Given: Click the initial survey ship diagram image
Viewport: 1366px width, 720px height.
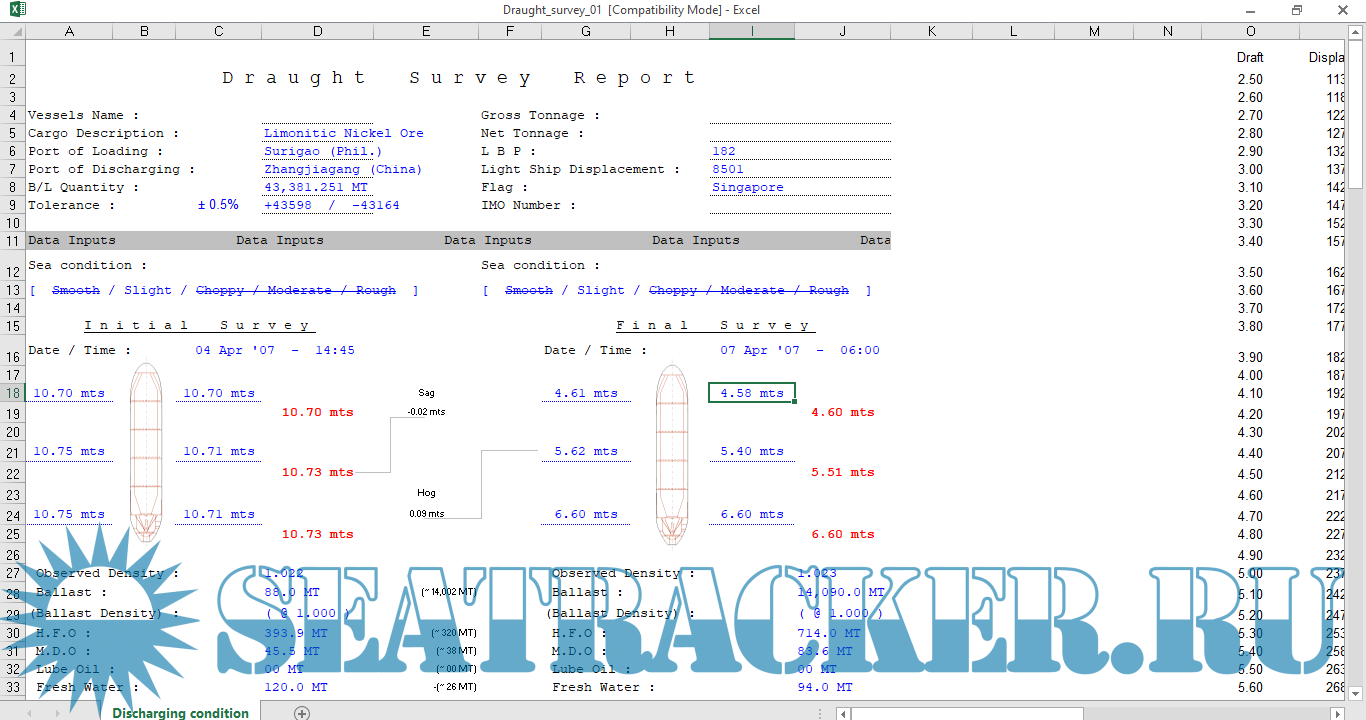Looking at the screenshot, I should click(x=146, y=453).
